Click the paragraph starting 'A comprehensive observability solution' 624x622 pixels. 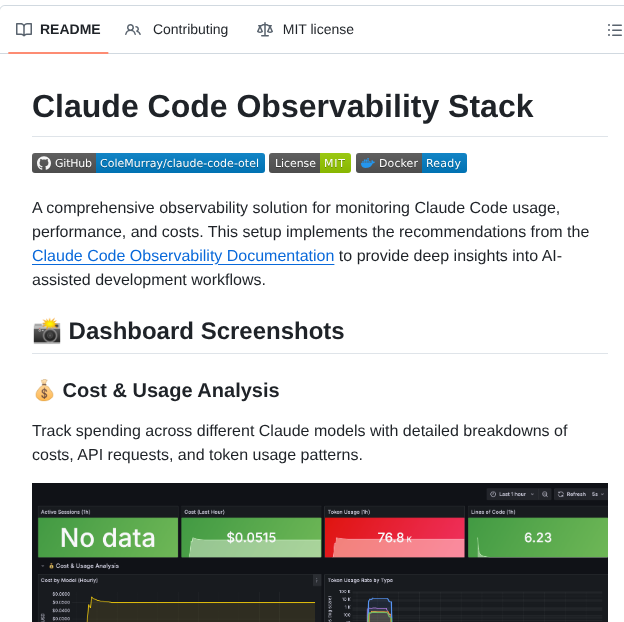310,244
